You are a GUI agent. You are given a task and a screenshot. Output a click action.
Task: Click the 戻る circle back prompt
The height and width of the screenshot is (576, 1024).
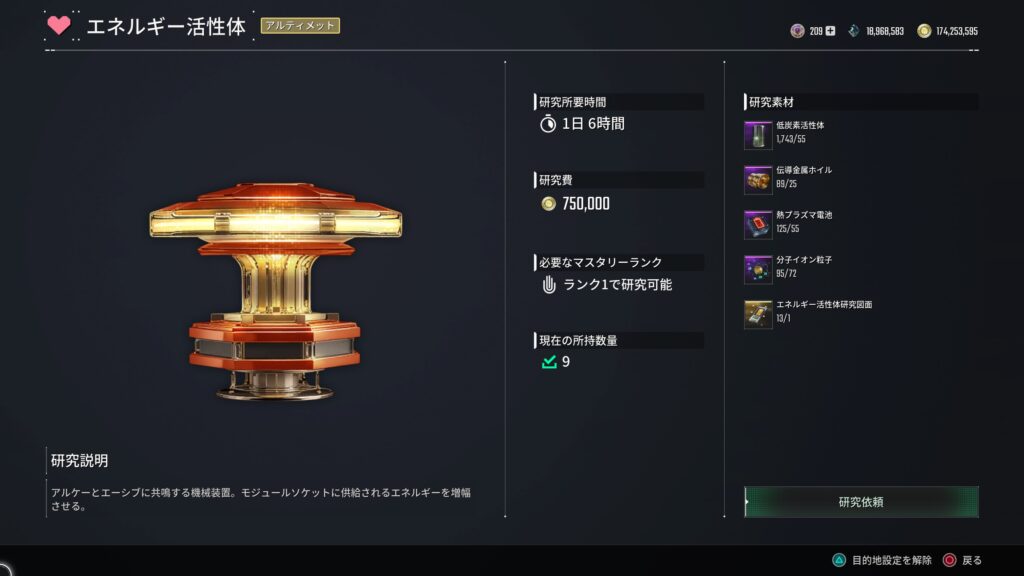tap(963, 560)
